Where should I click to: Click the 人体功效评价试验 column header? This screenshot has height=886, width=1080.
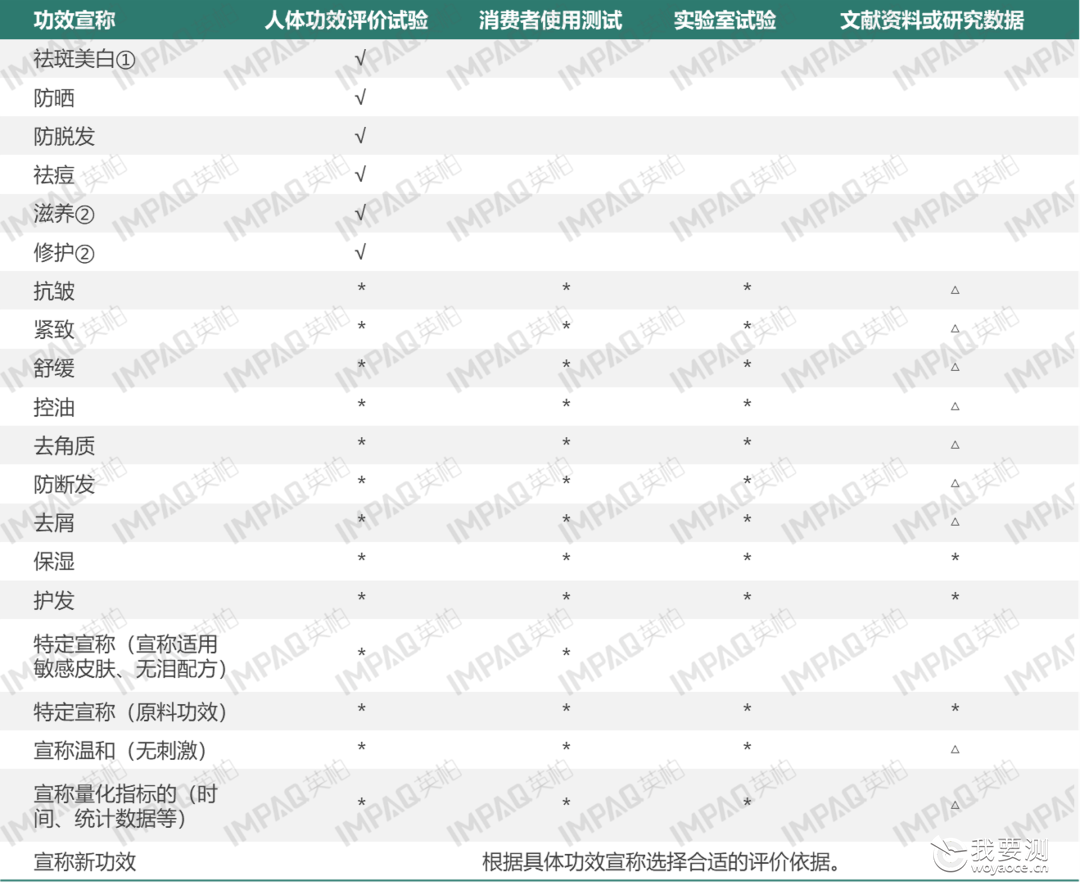[x=346, y=20]
